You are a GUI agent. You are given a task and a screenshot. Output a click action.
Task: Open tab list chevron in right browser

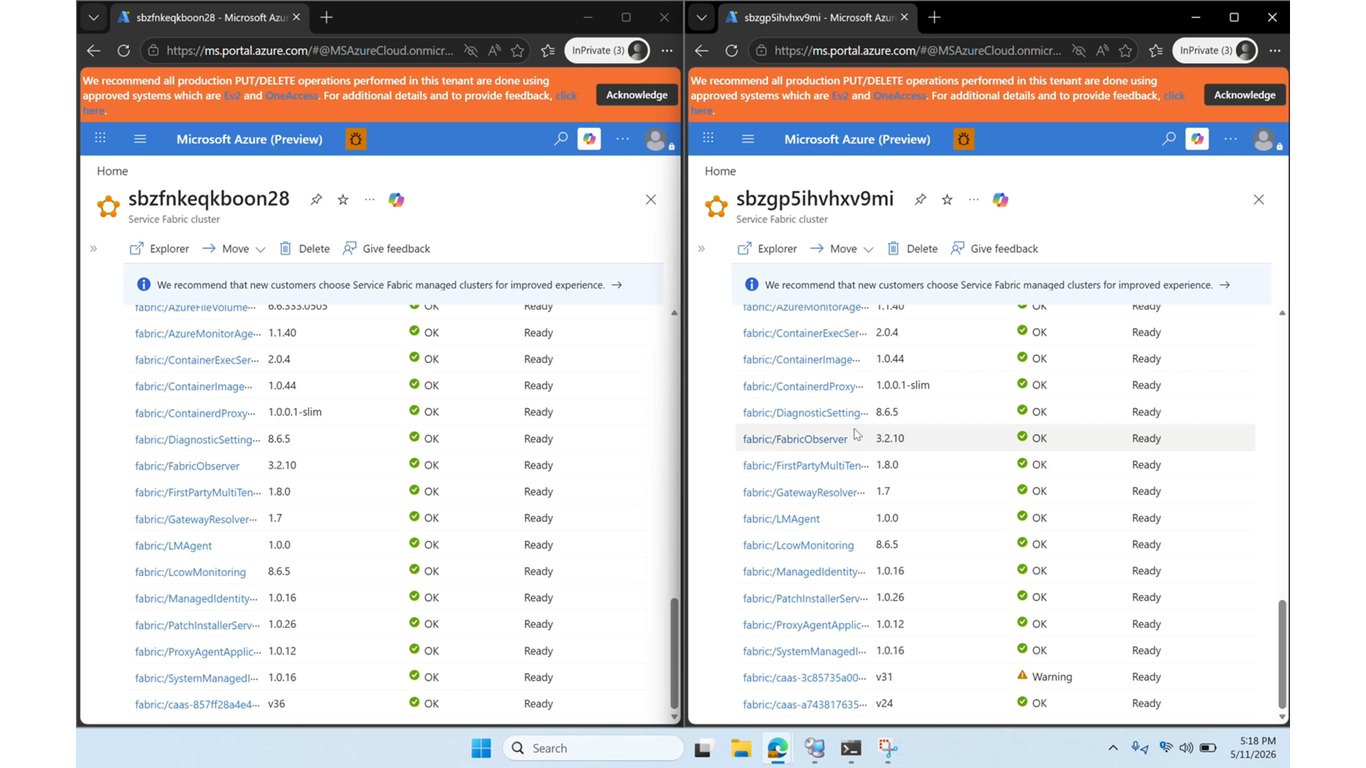click(x=701, y=17)
